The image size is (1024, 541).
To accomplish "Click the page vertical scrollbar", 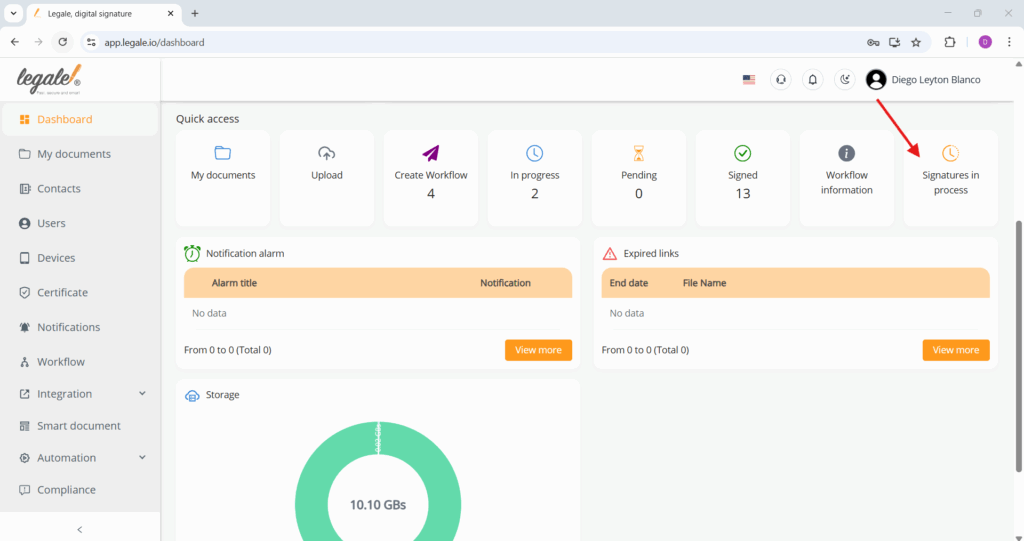I will [x=1018, y=346].
